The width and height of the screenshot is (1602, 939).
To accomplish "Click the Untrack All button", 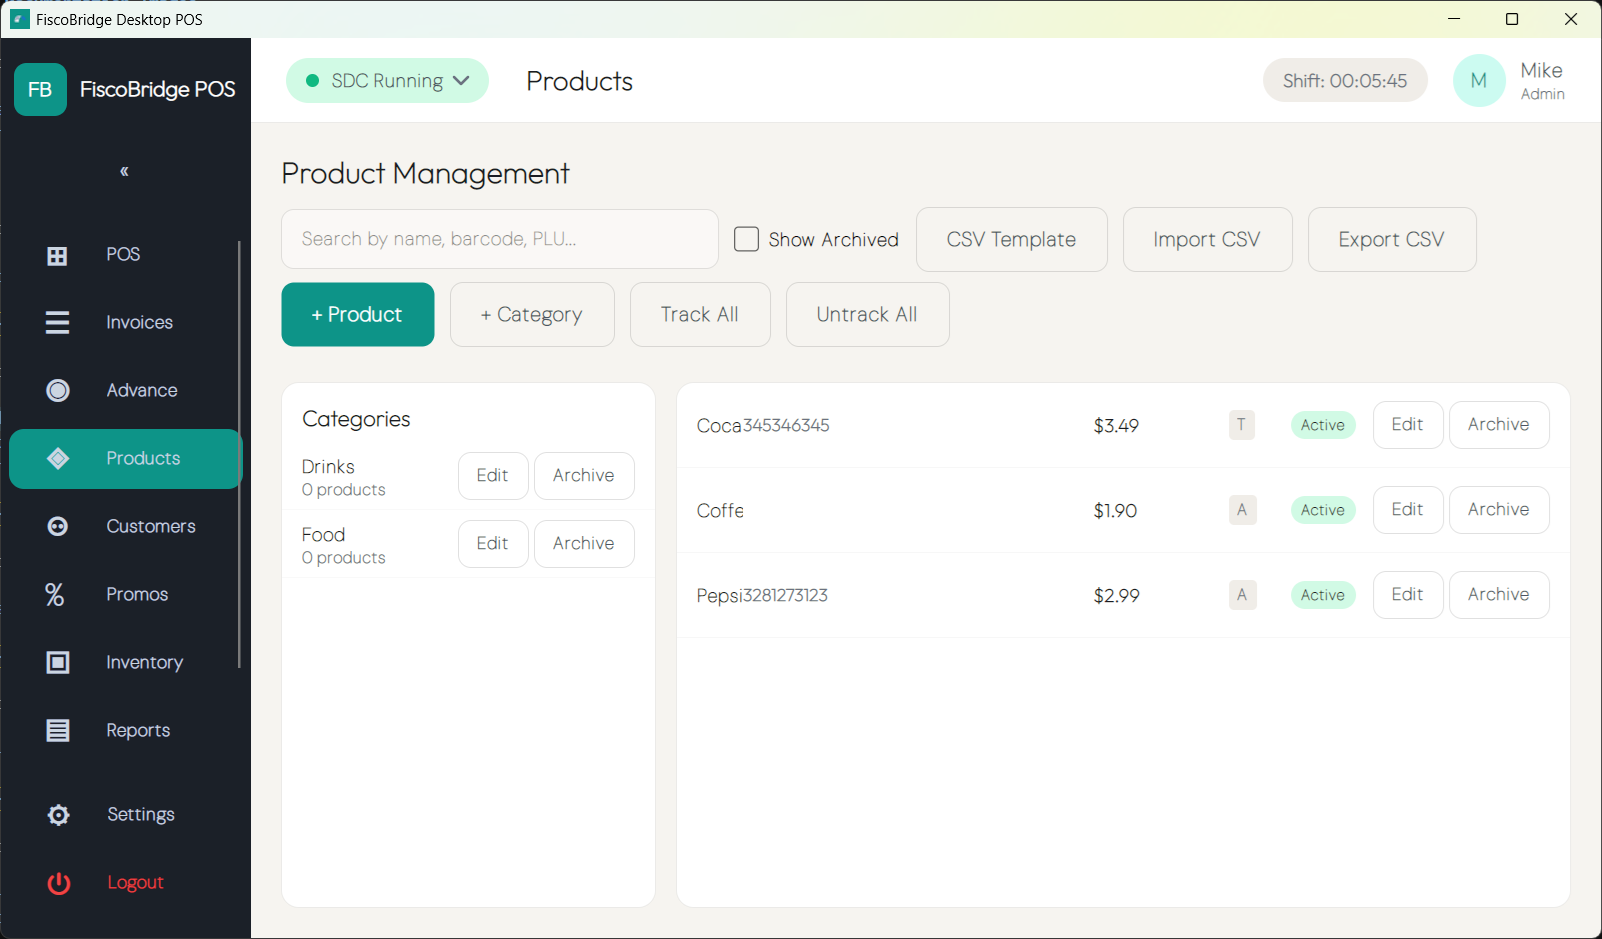I will (x=867, y=314).
